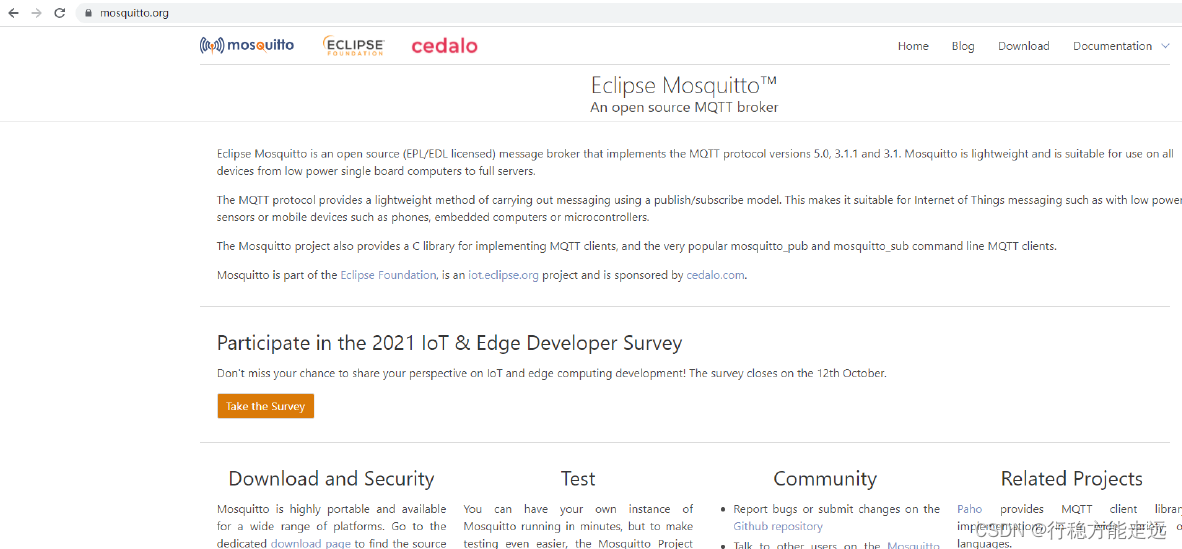
Task: Click the Test section heading
Action: click(578, 479)
